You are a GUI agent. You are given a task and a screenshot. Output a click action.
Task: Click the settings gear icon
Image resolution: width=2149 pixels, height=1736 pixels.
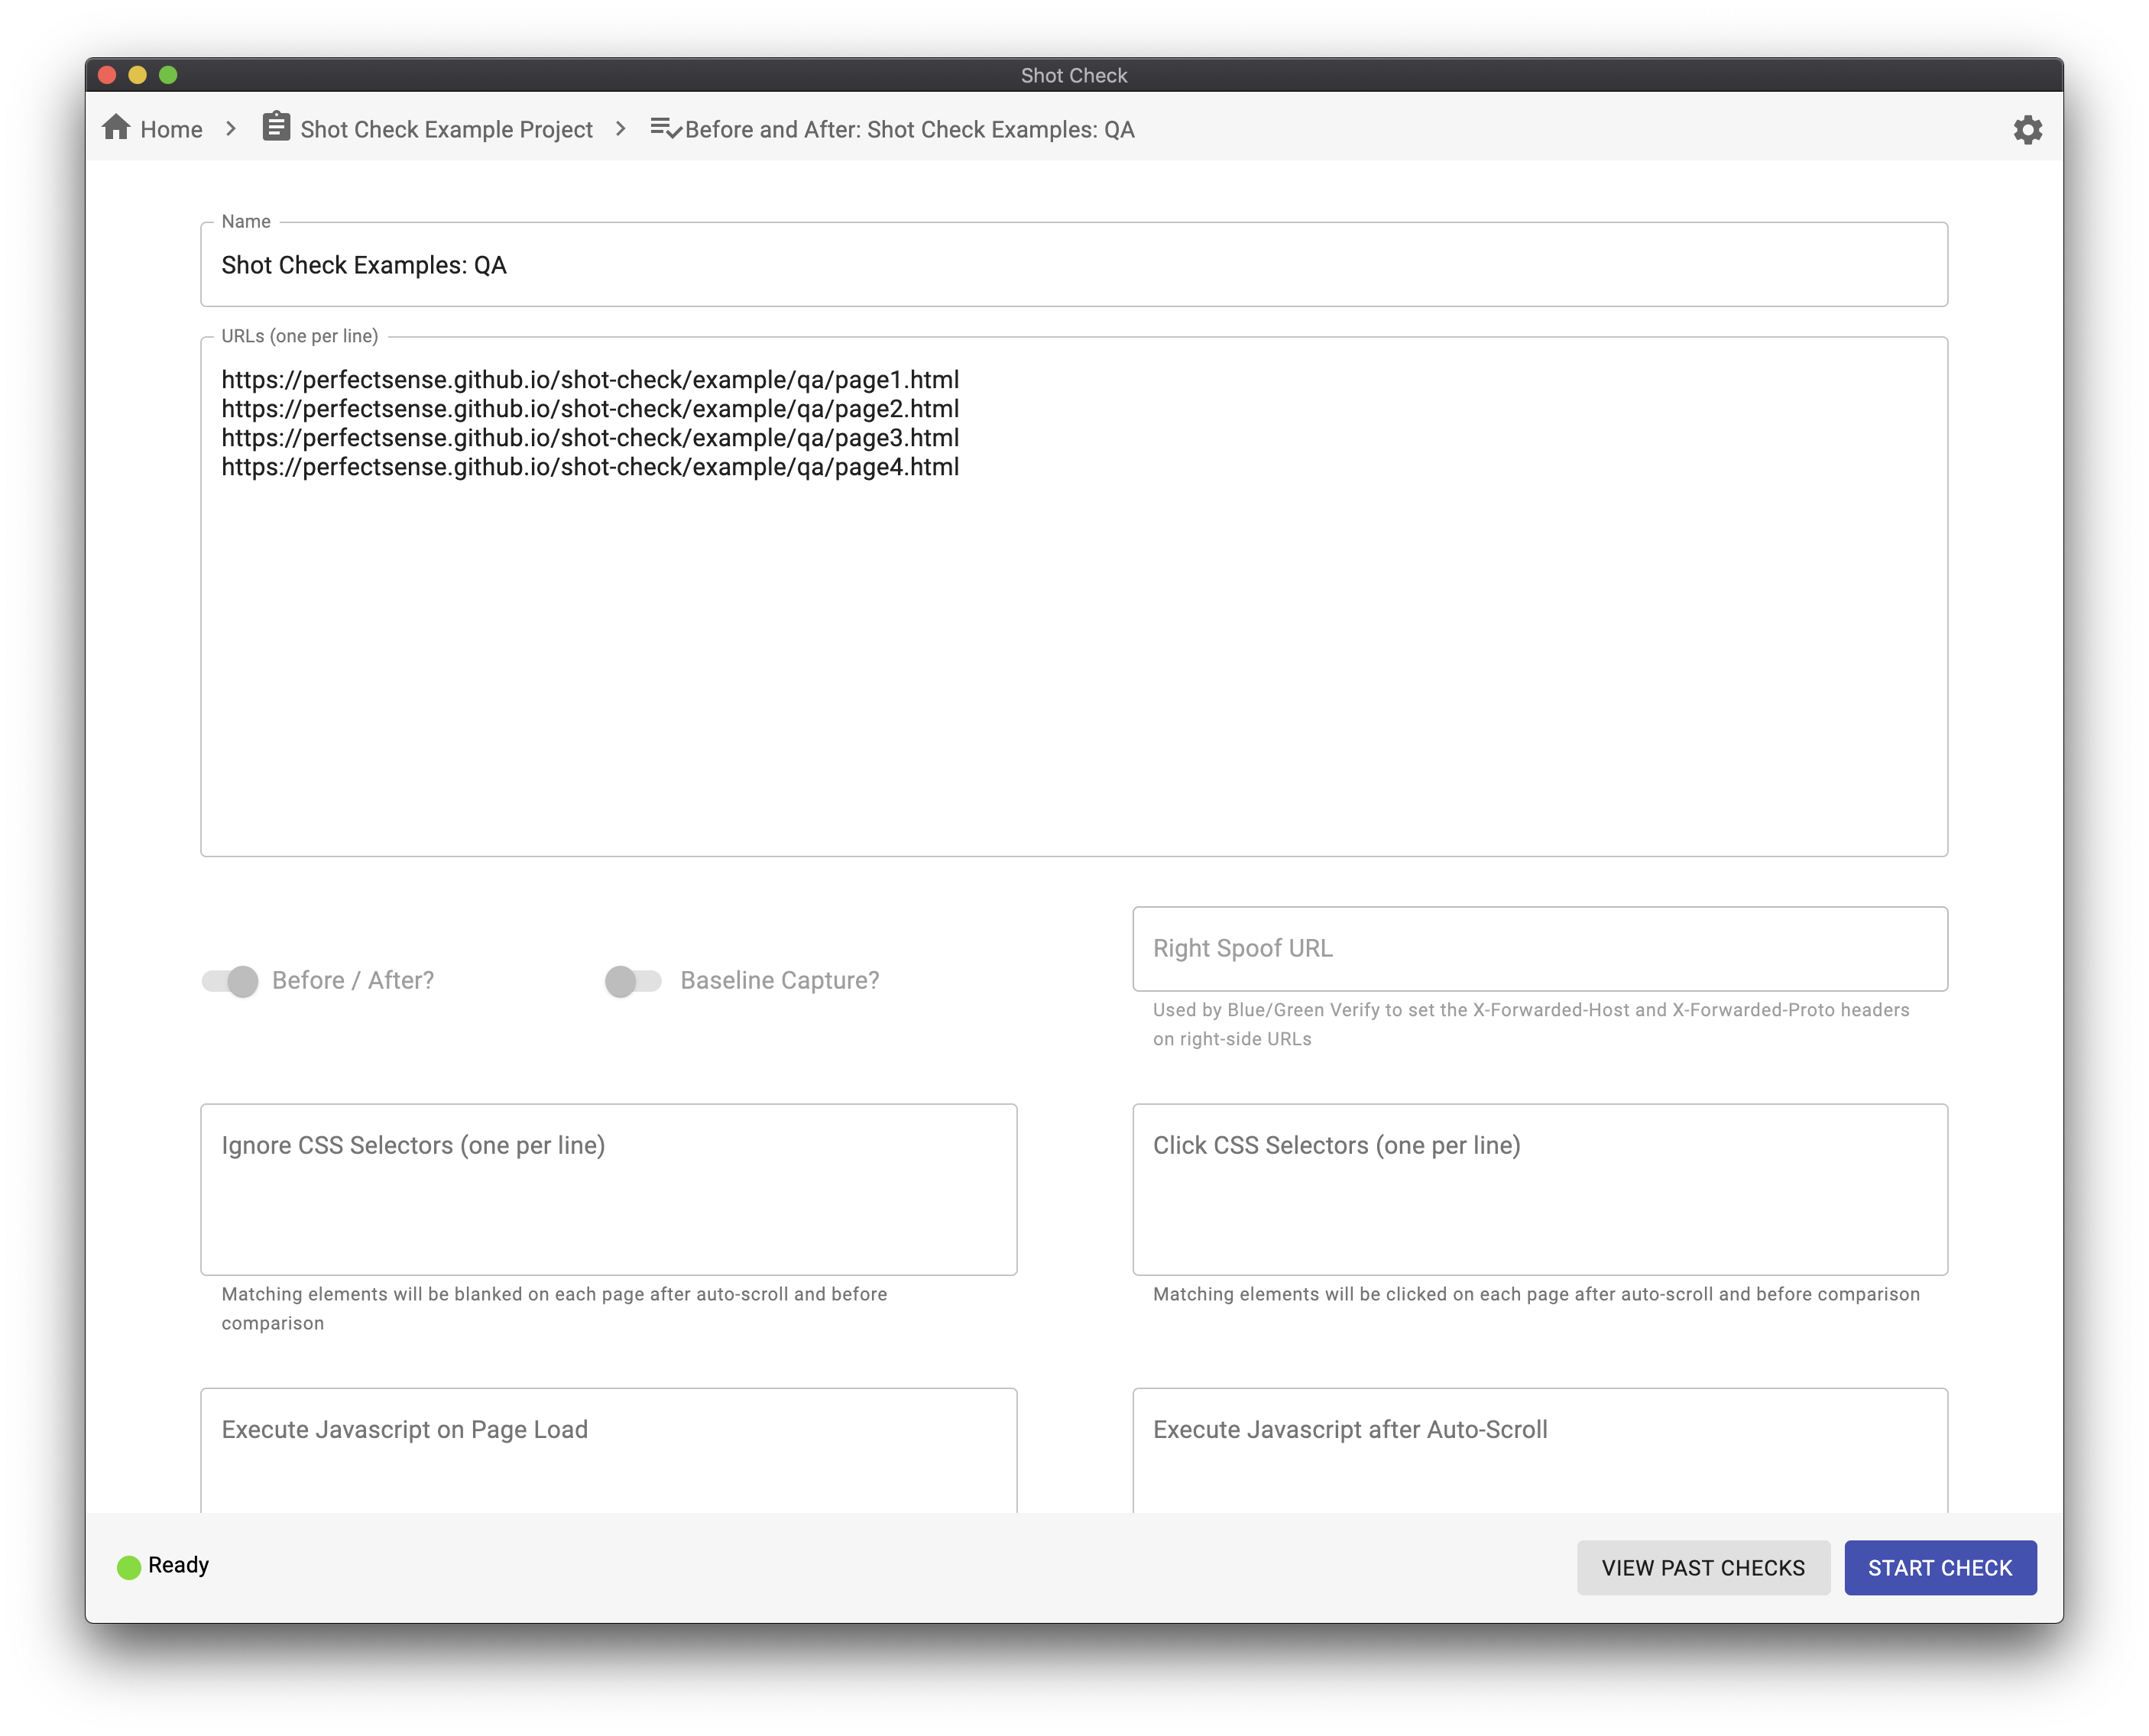(2025, 129)
